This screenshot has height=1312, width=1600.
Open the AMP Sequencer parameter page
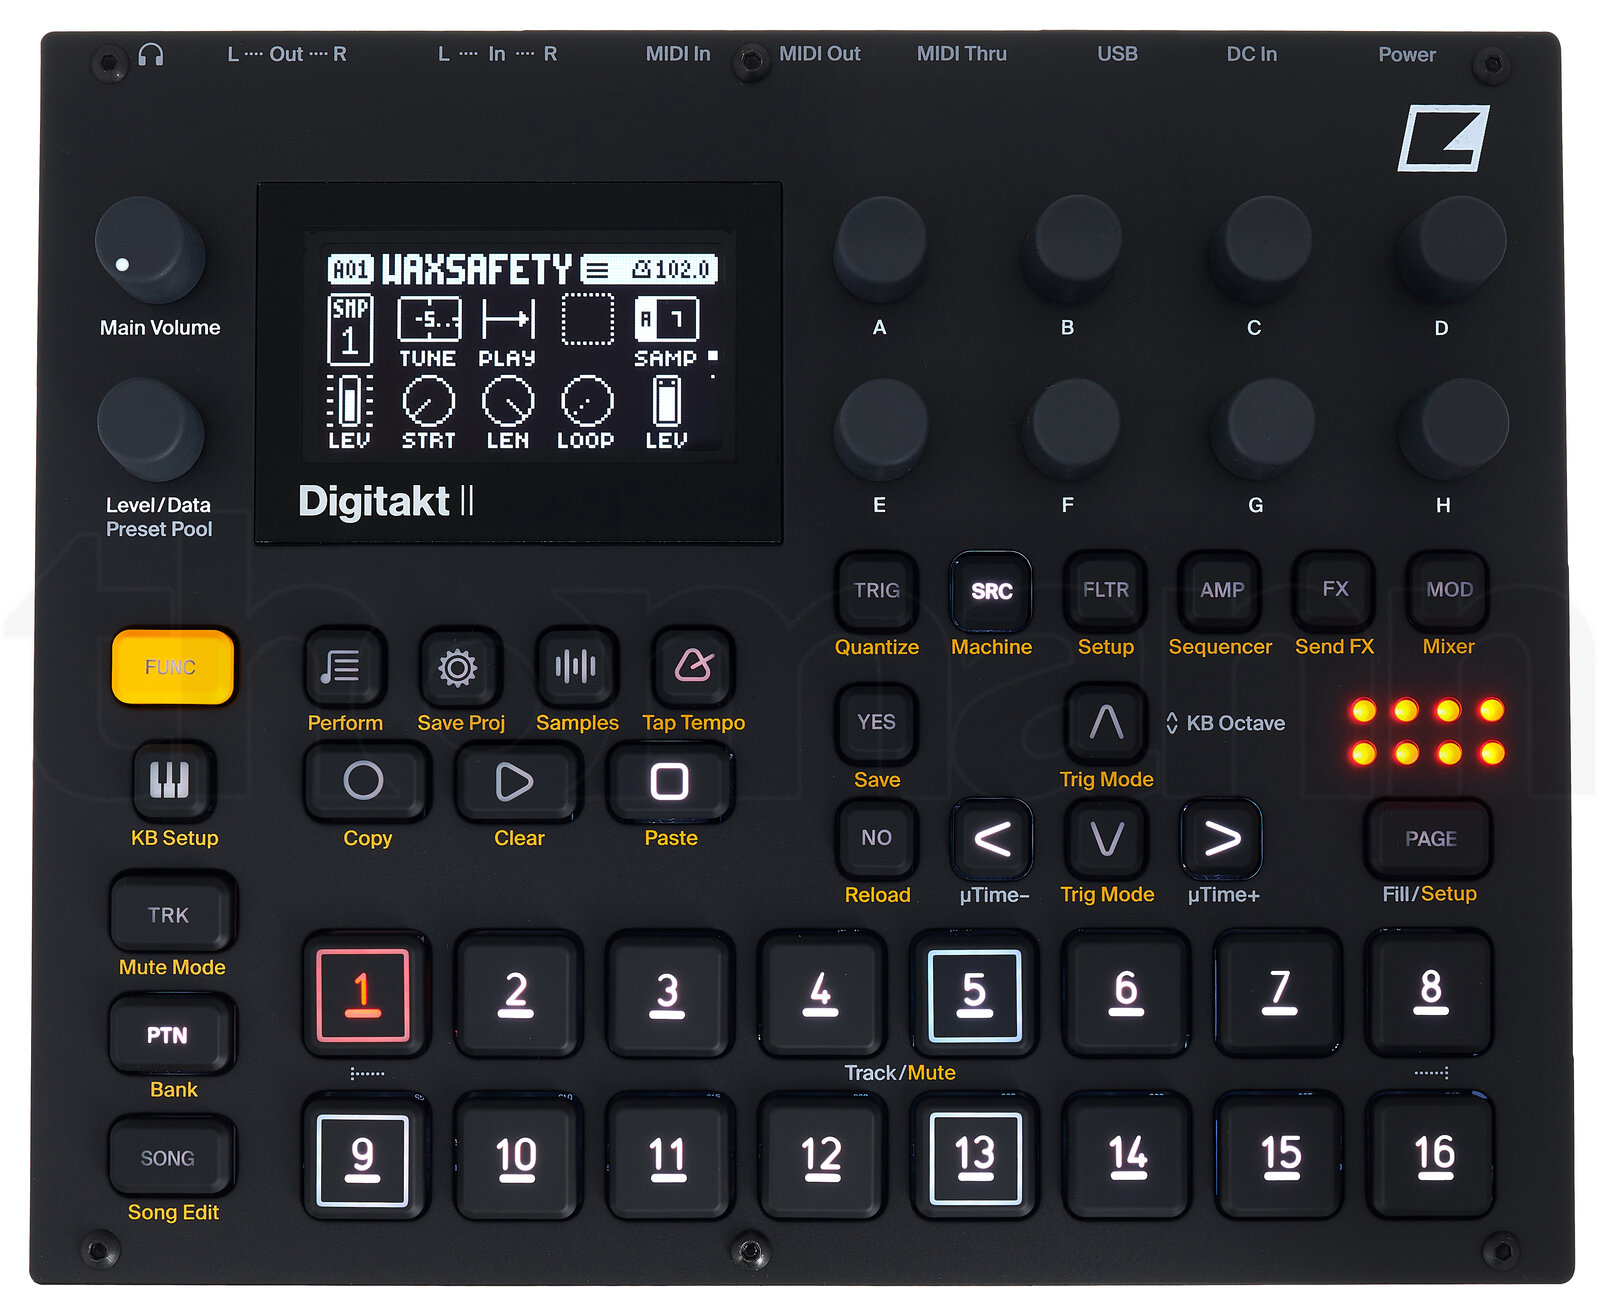click(x=1220, y=590)
